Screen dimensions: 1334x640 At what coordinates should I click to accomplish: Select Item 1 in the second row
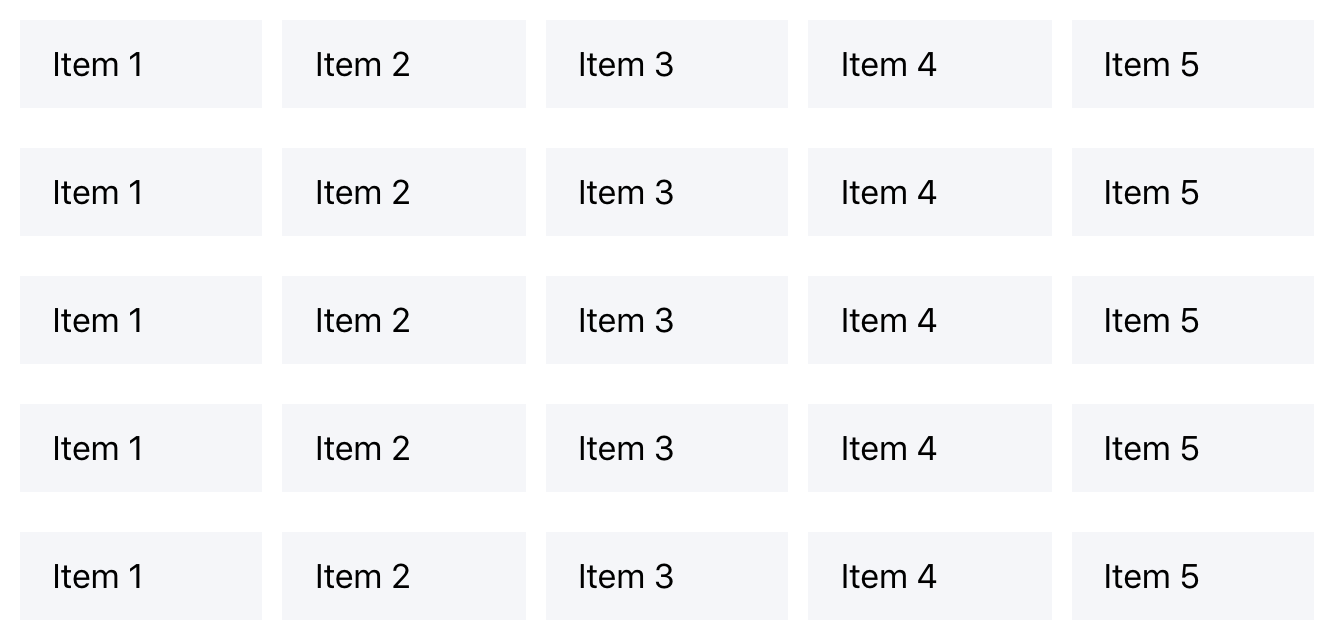(140, 192)
